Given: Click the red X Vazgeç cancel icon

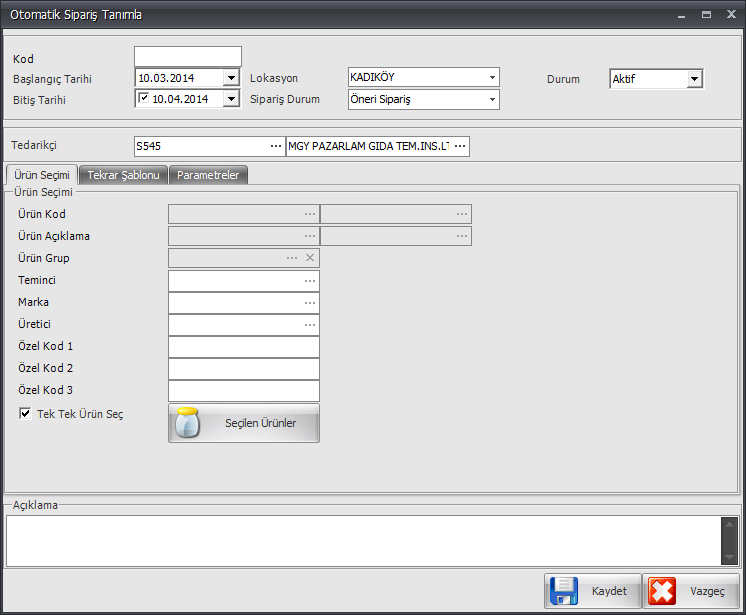Looking at the screenshot, I should (x=662, y=591).
